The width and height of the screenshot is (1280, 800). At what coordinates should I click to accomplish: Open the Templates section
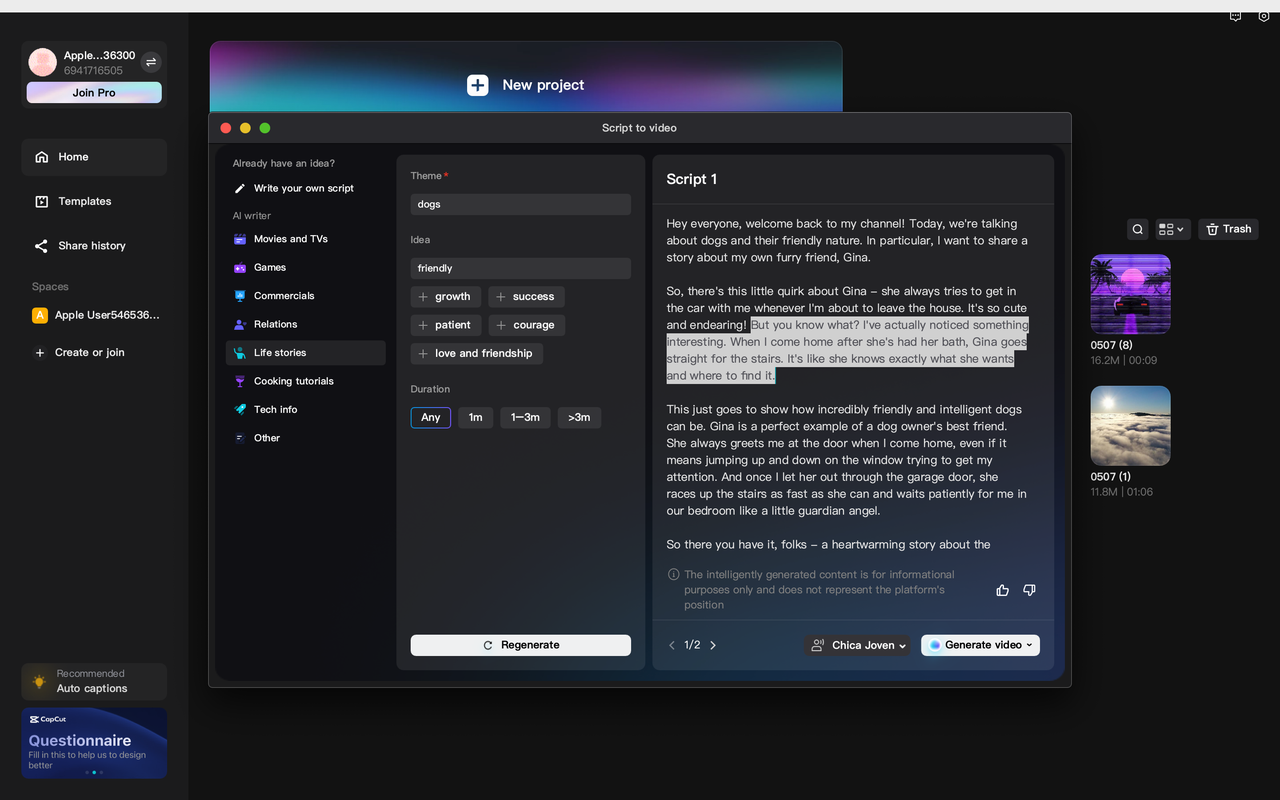coord(84,201)
